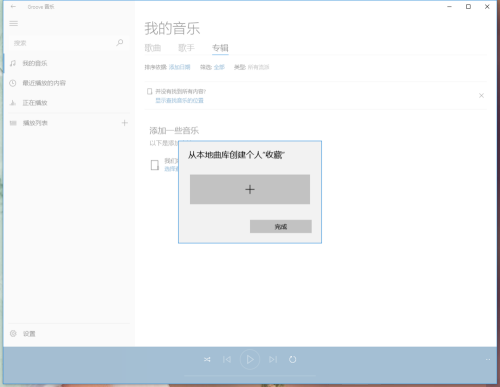Minimize the Groove window
Viewport: 500px width, 387px height.
click(x=449, y=7)
